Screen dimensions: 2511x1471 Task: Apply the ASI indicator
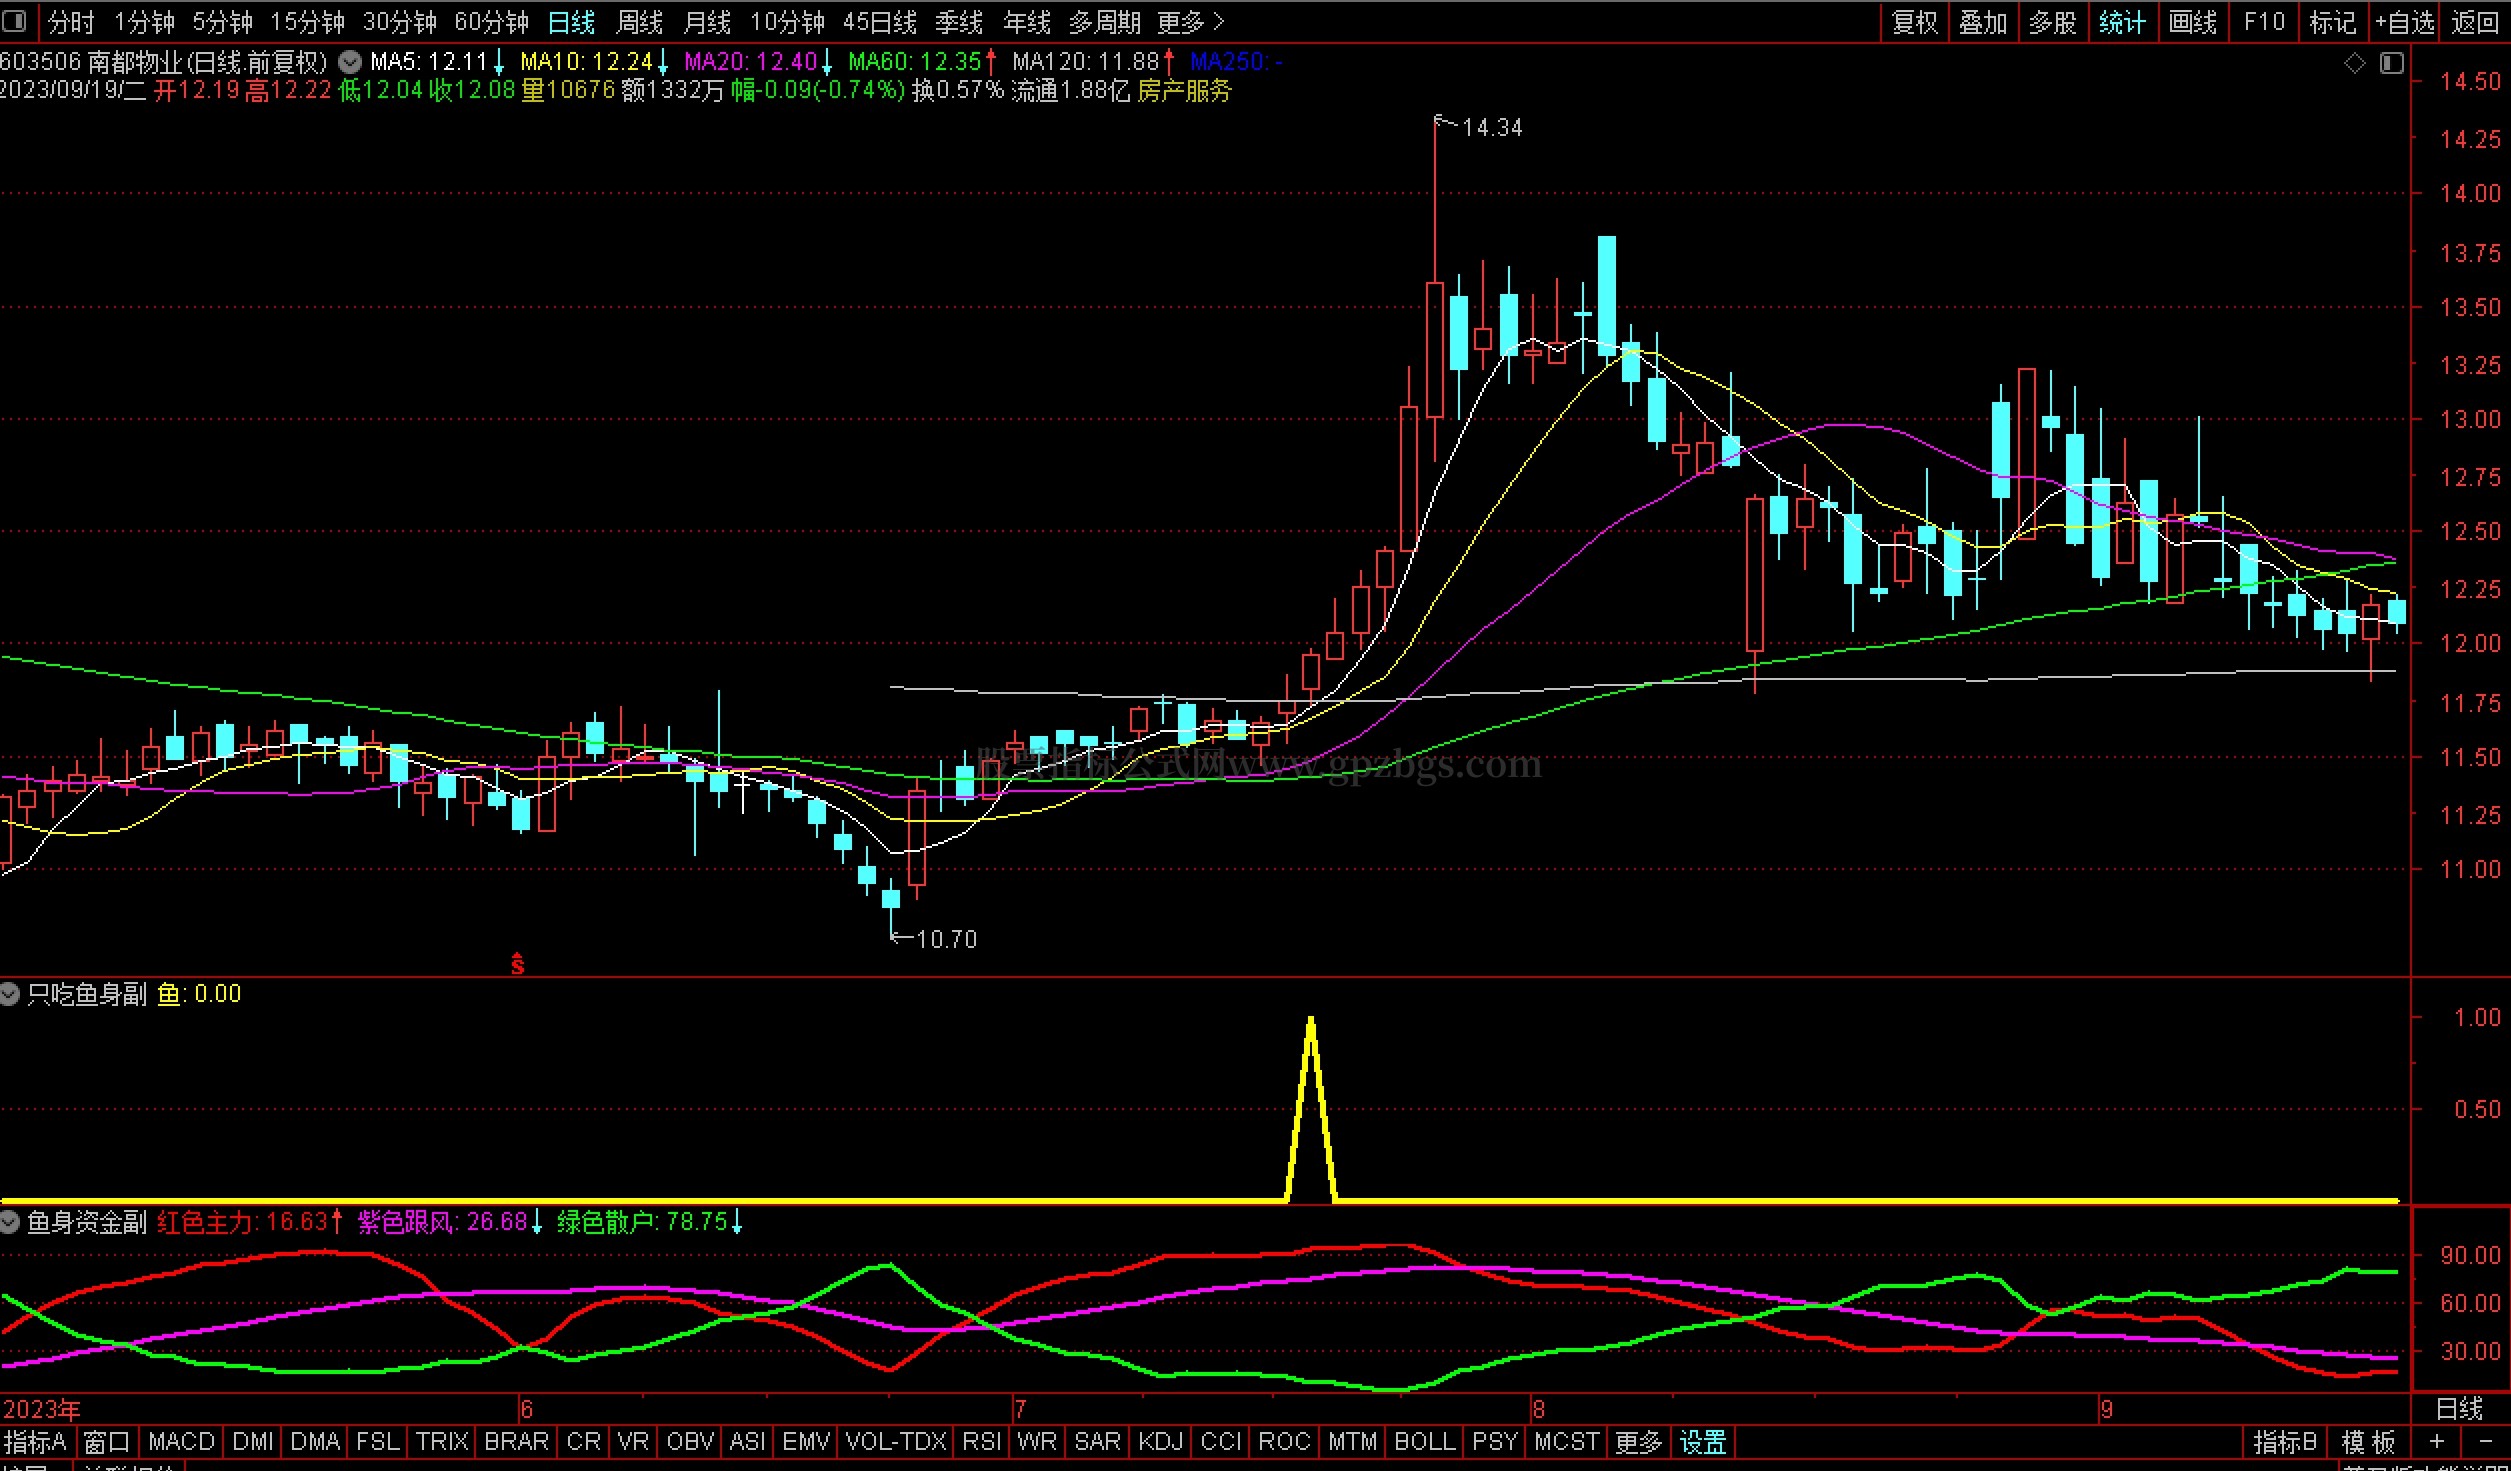pos(748,1442)
